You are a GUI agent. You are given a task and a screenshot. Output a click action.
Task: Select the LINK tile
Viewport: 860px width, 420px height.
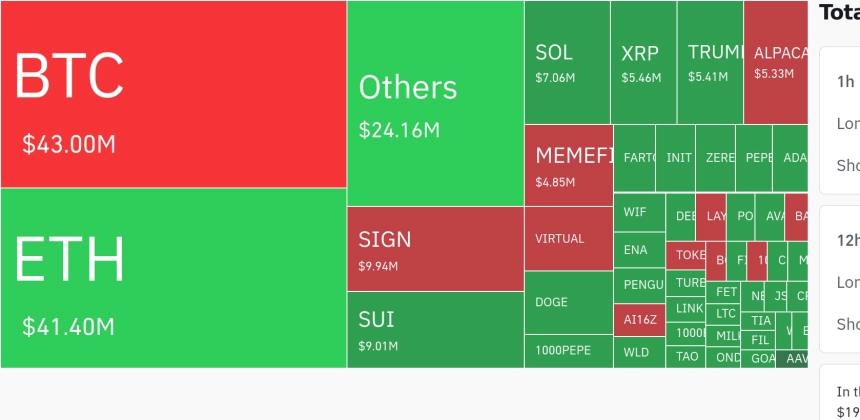point(686,309)
